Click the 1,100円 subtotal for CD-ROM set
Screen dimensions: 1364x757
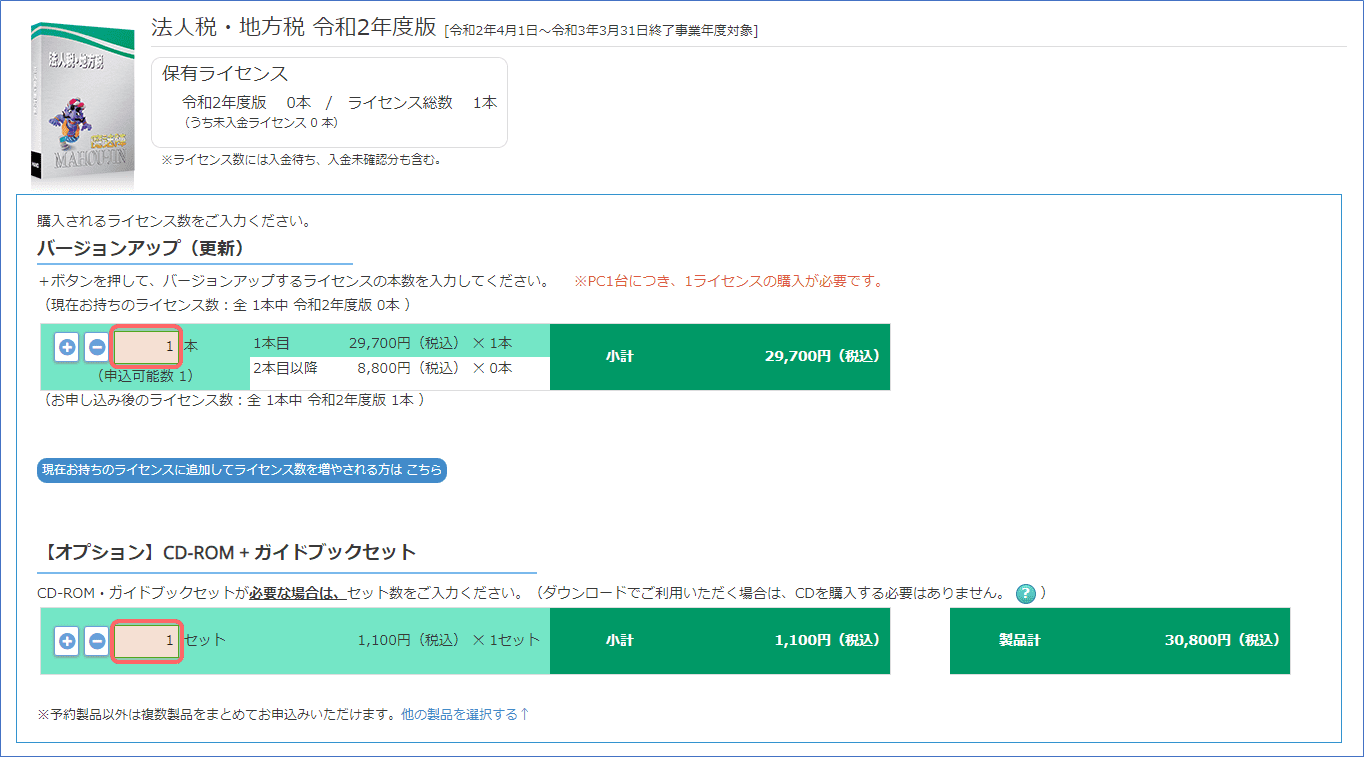point(720,640)
